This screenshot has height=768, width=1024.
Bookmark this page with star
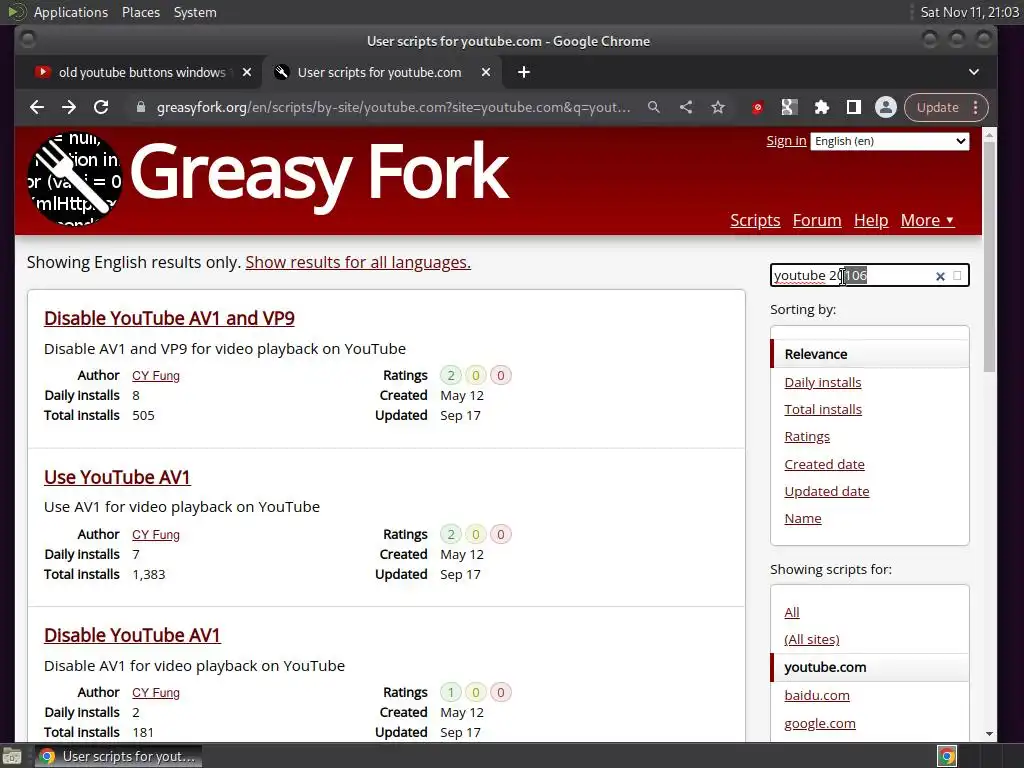718,108
